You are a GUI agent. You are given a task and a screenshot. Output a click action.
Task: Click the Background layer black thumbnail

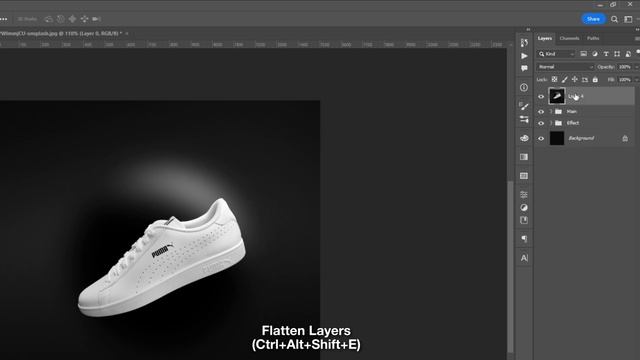557,138
